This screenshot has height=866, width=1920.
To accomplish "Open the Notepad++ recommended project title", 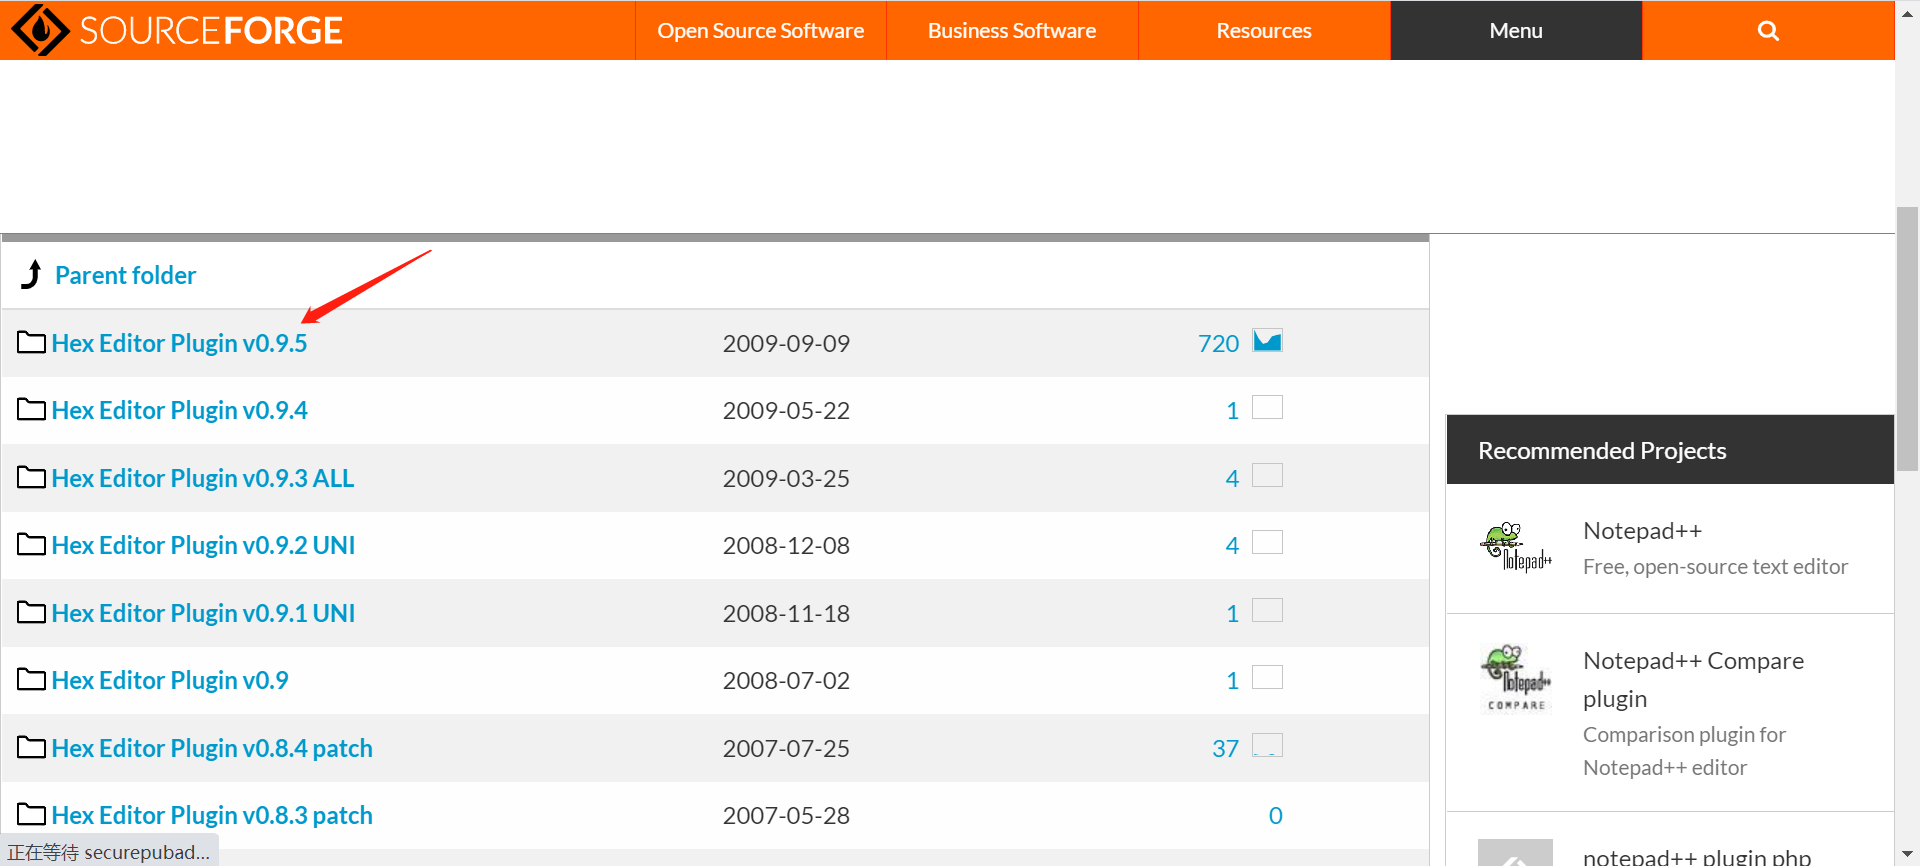I will coord(1642,531).
